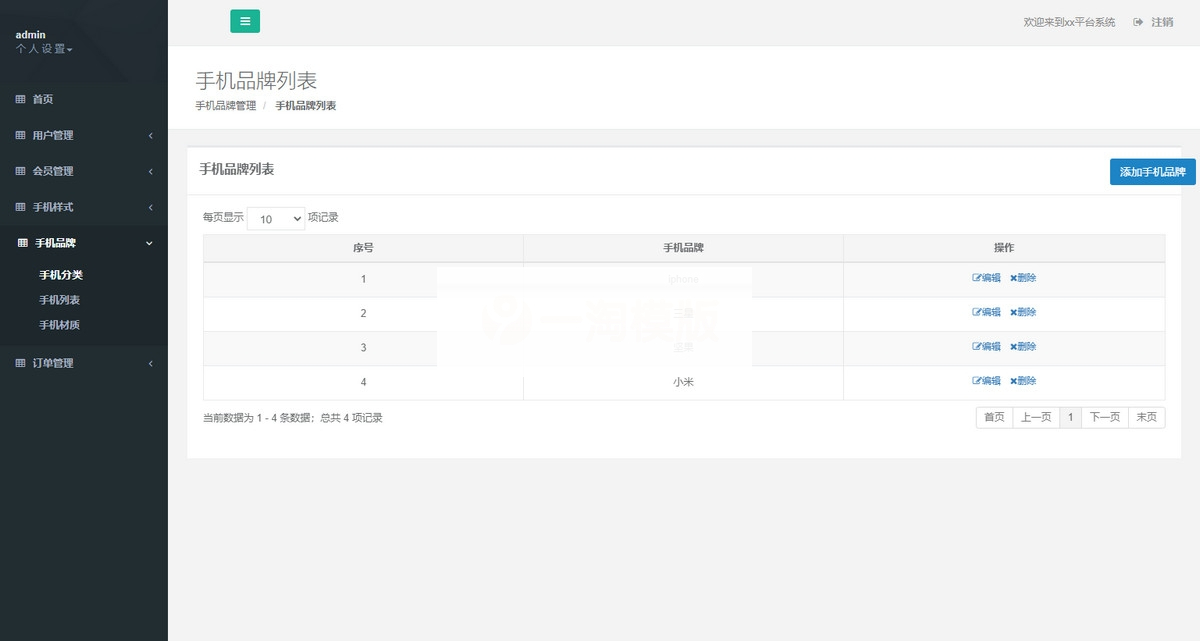This screenshot has height=641, width=1200.
Task: Click the 添加手机品牌 button
Action: point(1151,171)
